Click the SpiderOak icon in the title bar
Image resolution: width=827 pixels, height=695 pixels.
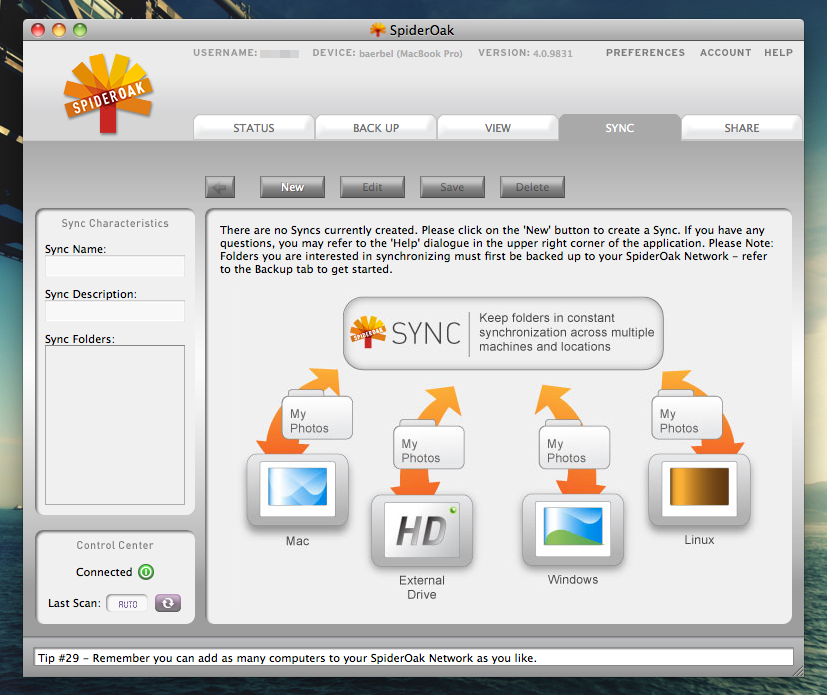377,30
